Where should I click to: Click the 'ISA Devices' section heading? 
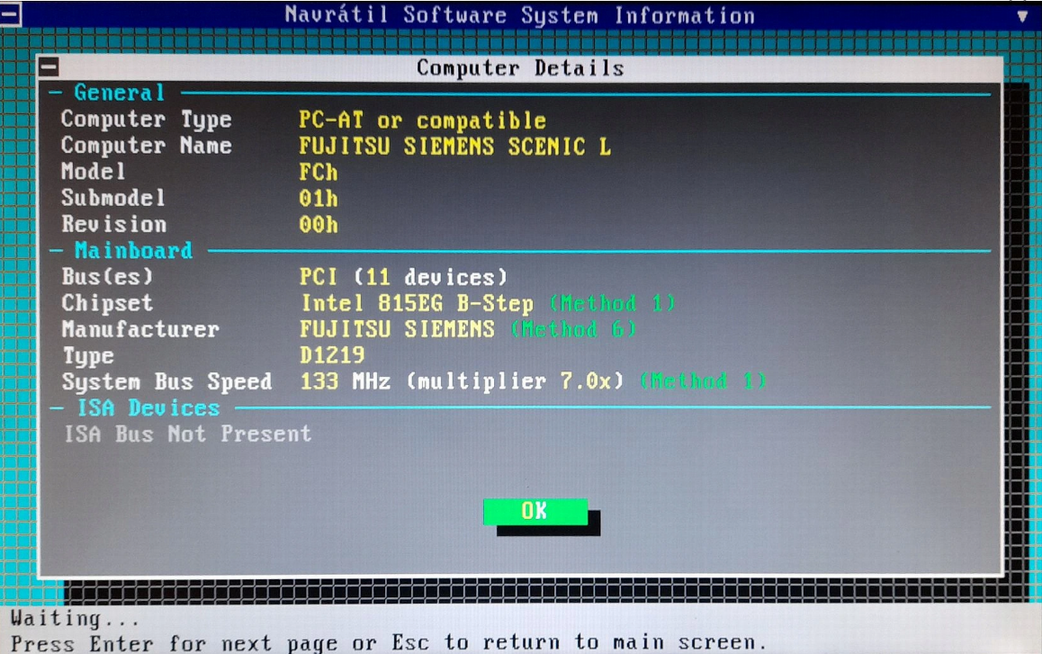click(148, 407)
